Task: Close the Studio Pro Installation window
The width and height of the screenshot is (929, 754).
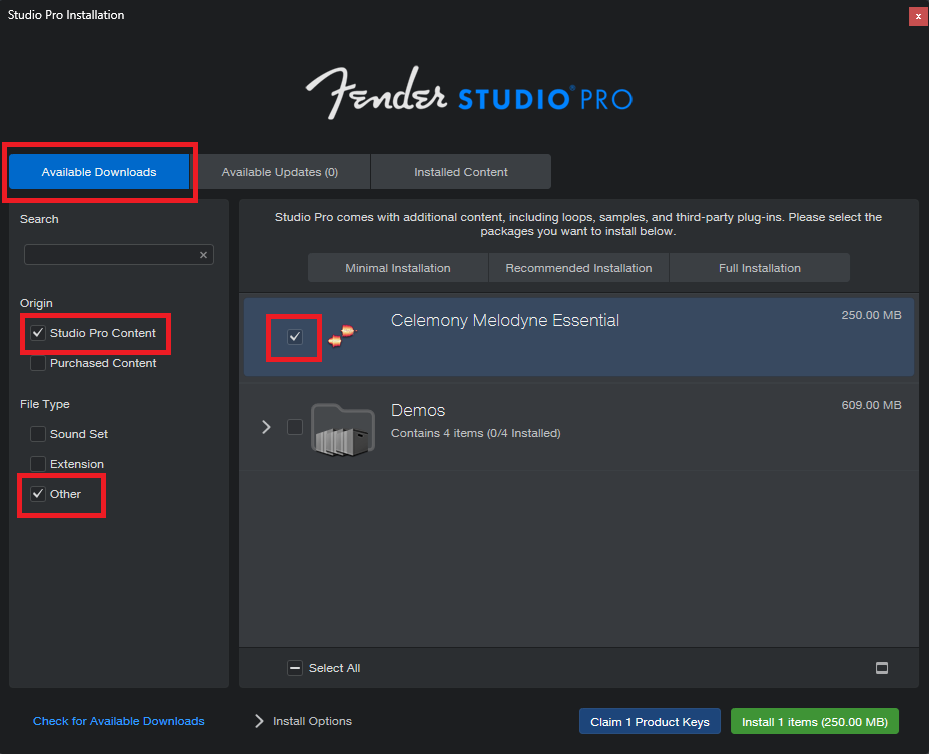Action: (918, 17)
